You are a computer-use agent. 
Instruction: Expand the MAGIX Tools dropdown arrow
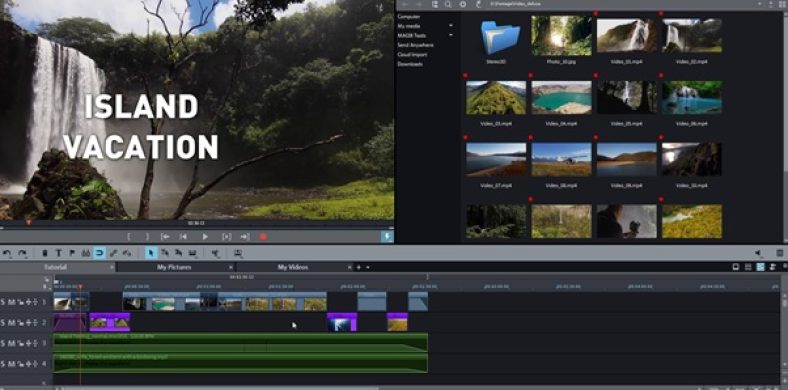[451, 35]
